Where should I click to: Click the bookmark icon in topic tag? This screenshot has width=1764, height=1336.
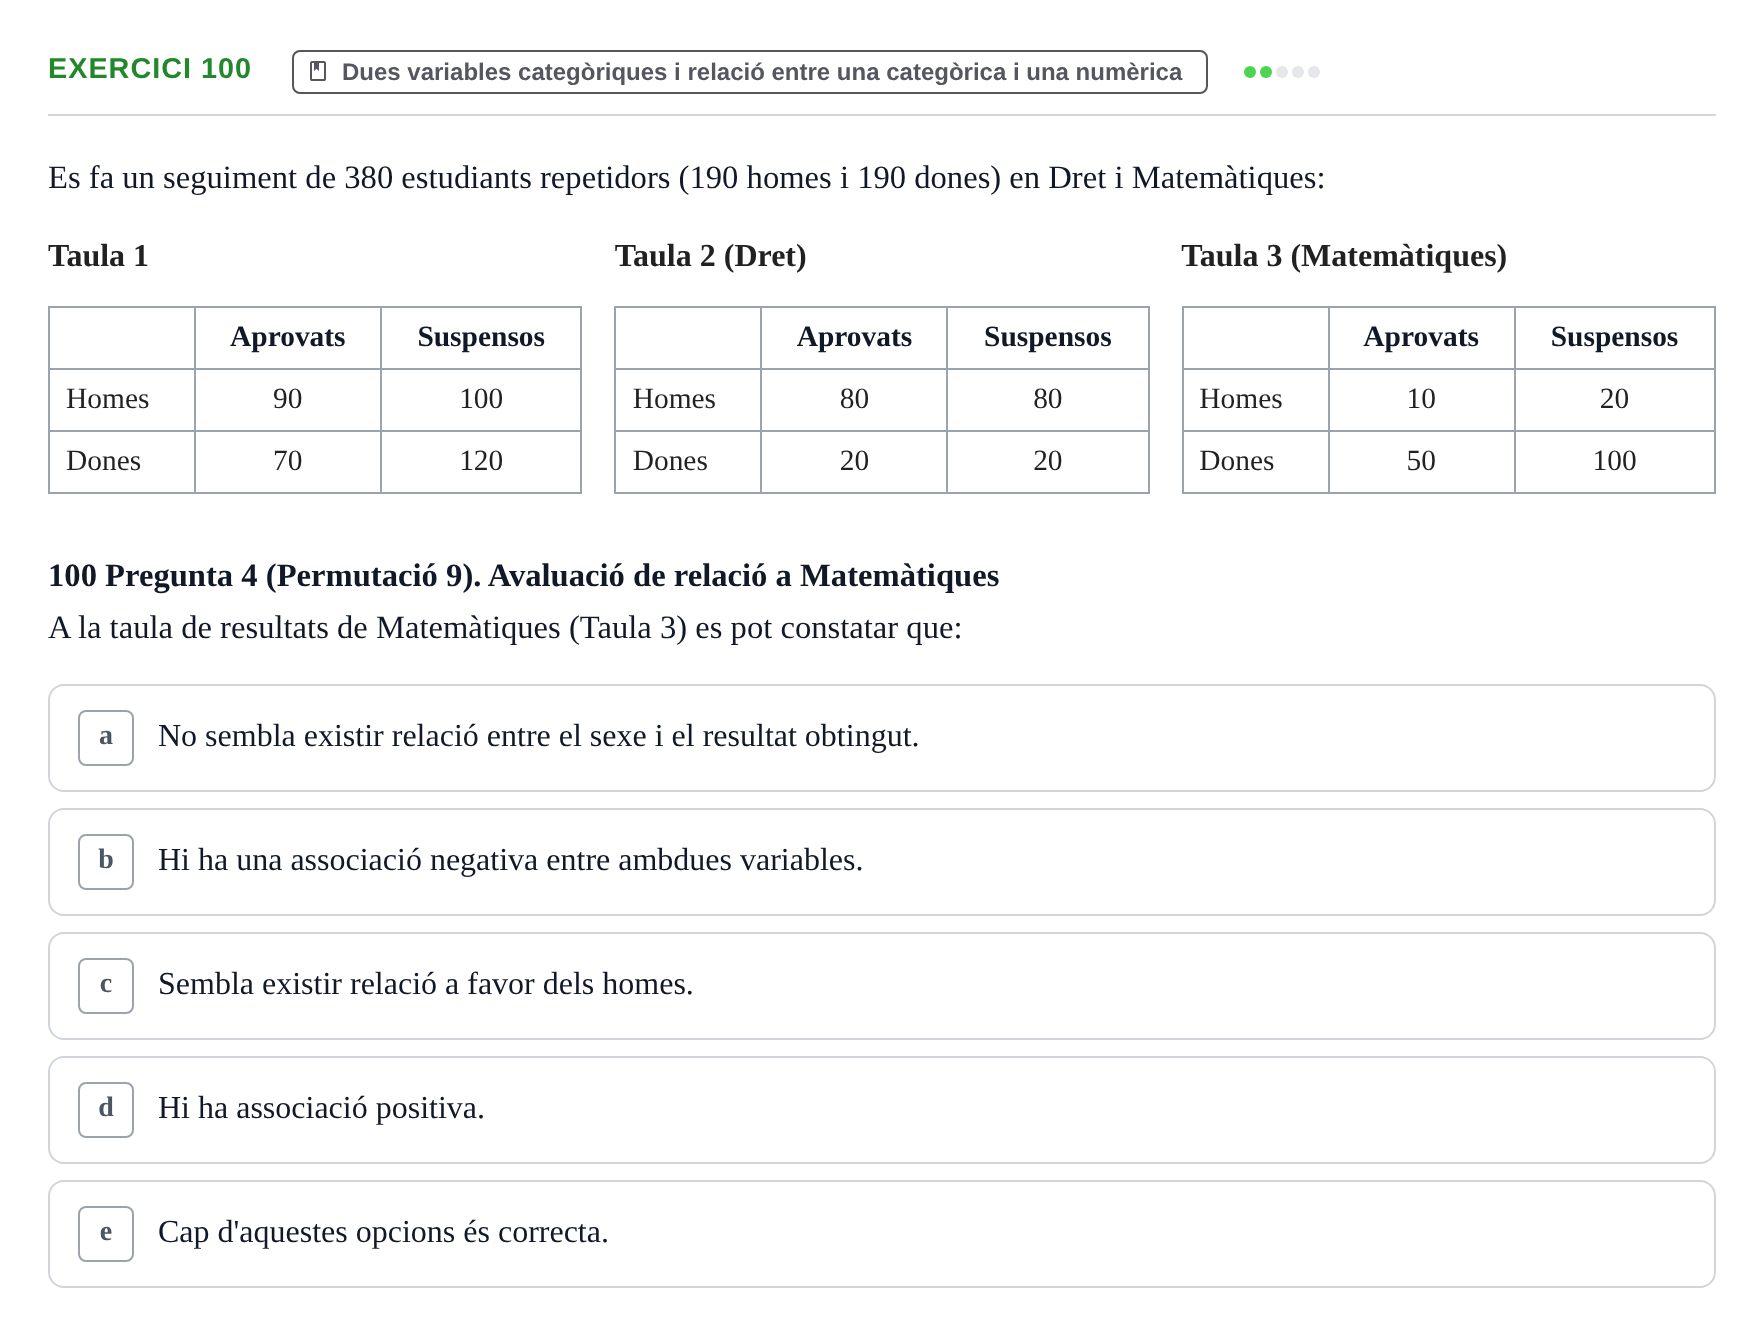click(318, 72)
